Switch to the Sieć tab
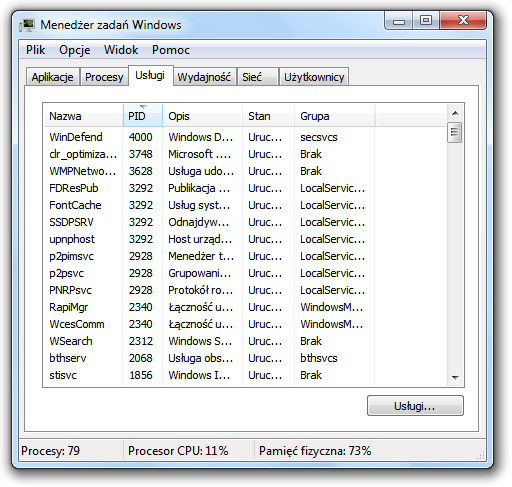Image resolution: width=512 pixels, height=487 pixels. pos(257,77)
